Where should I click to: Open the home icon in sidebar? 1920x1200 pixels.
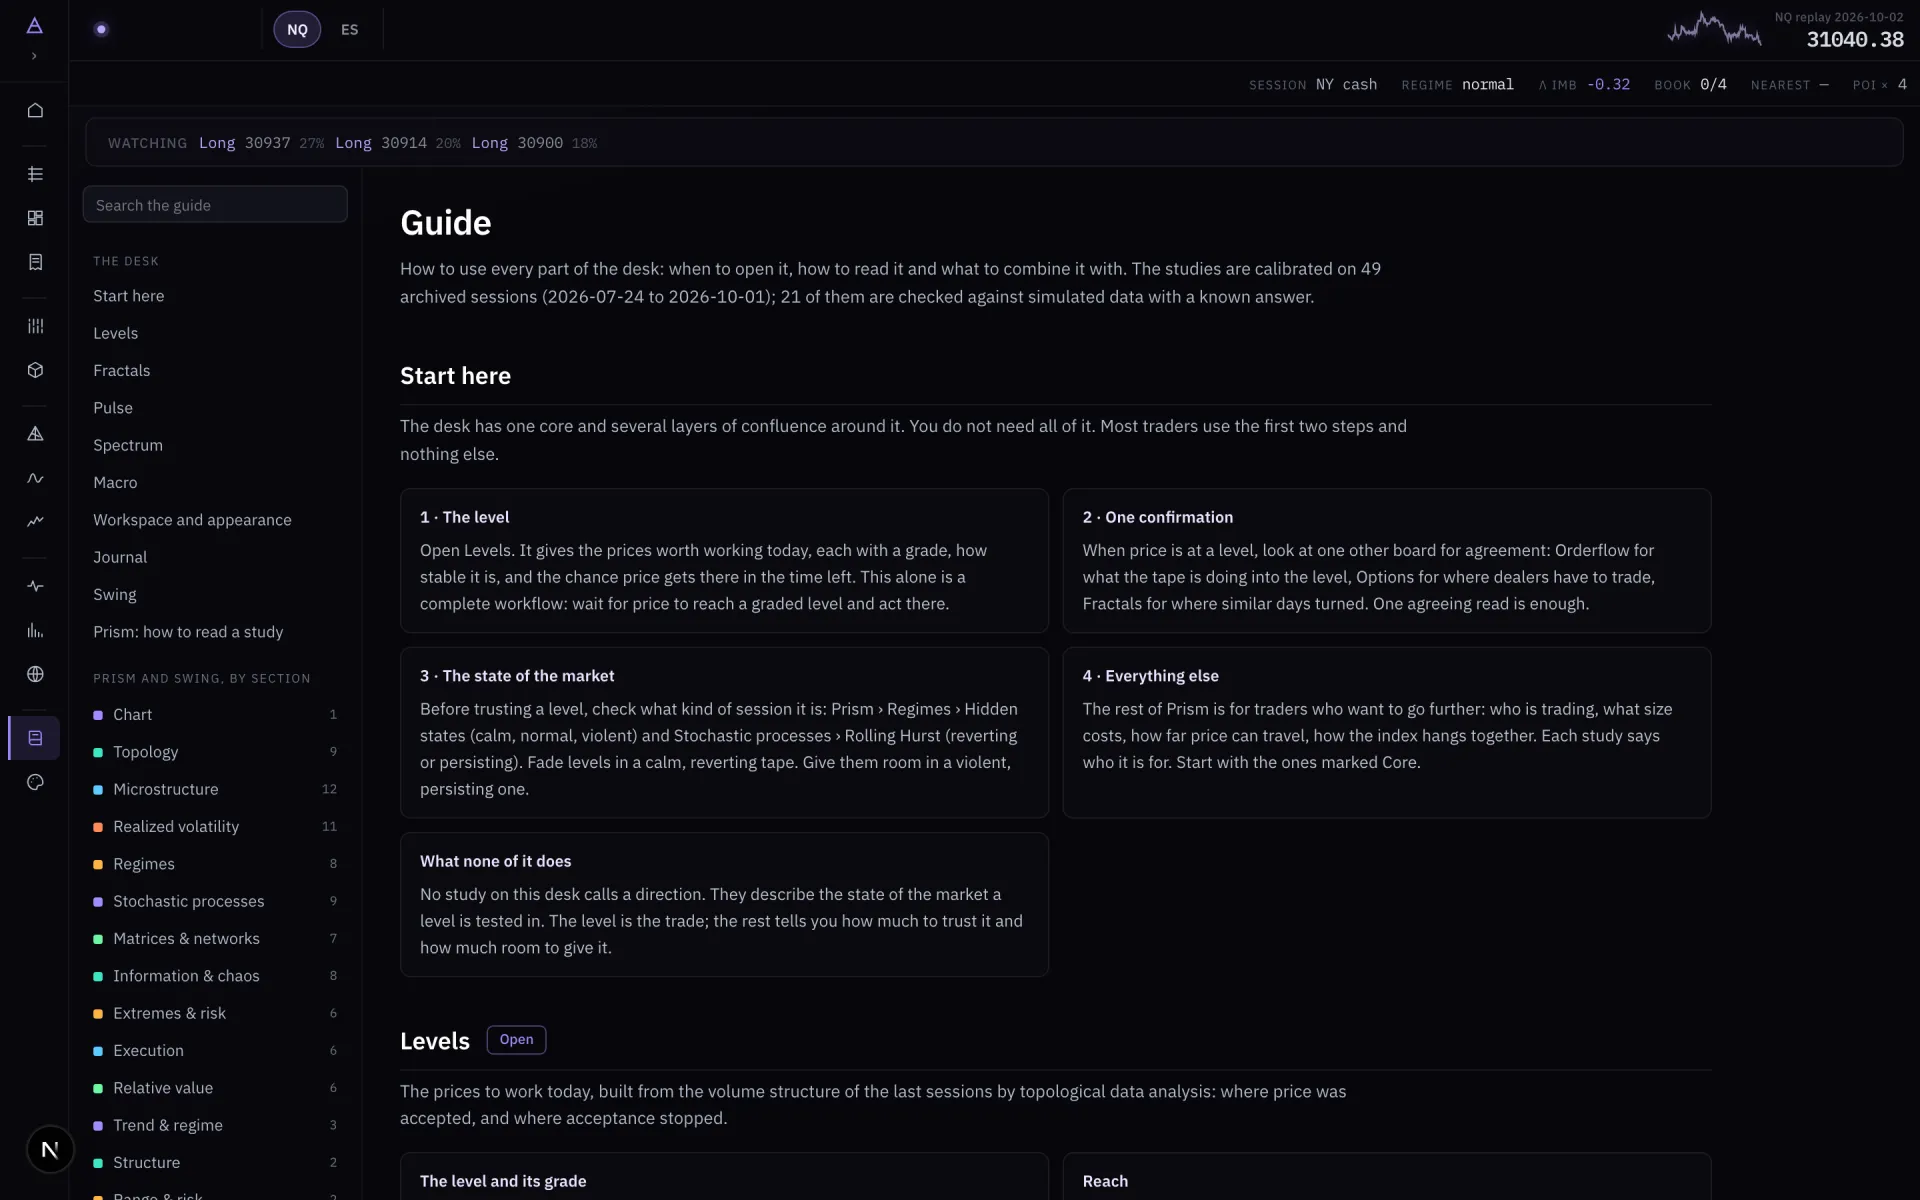coord(35,110)
